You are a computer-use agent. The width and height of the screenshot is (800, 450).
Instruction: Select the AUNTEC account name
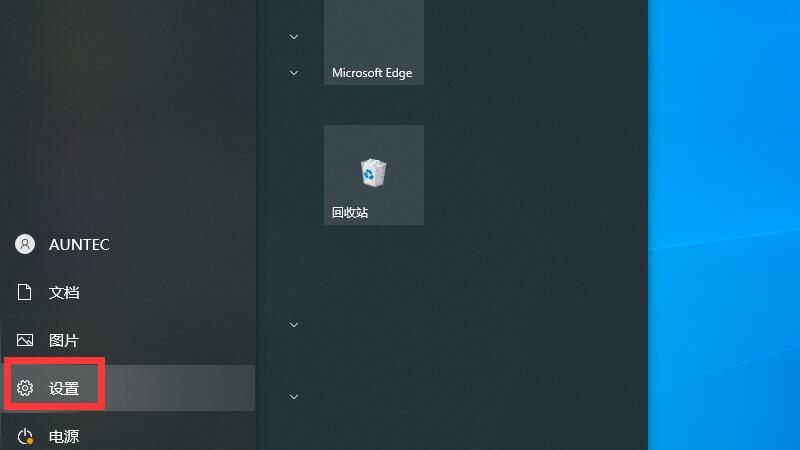[79, 244]
